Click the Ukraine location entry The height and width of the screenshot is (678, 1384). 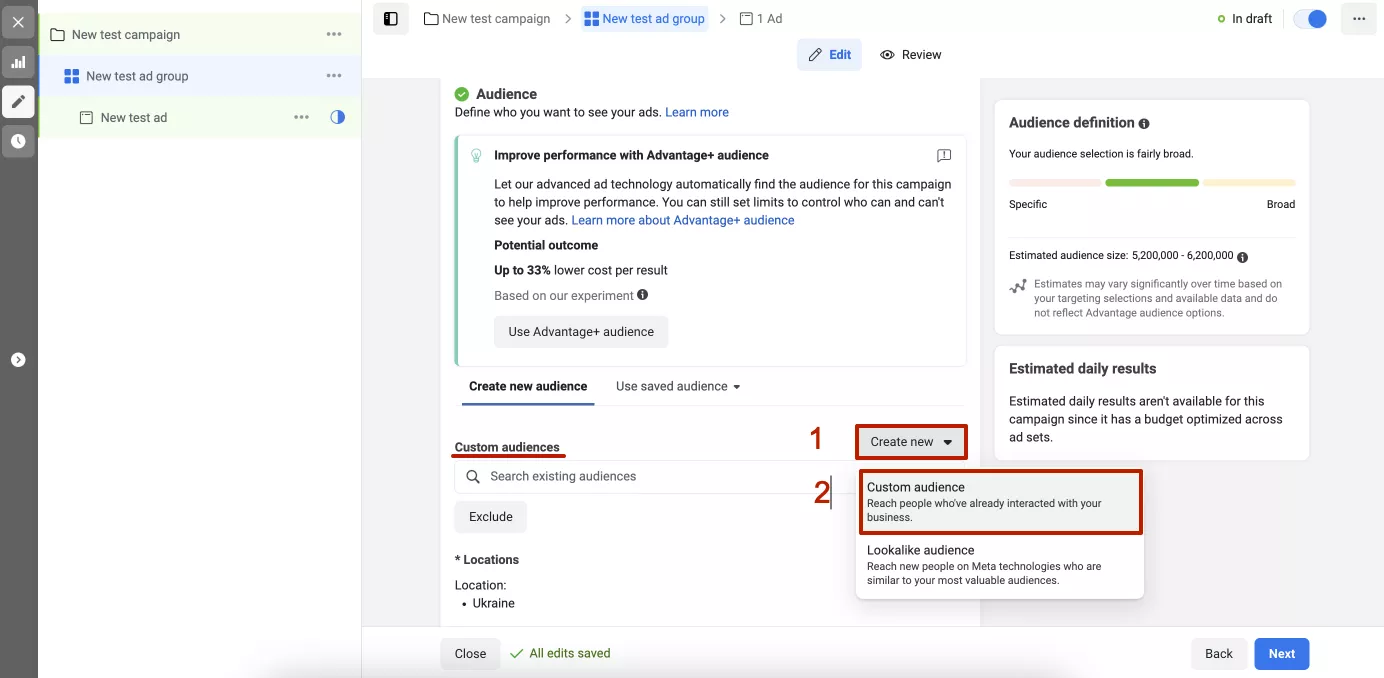click(494, 603)
